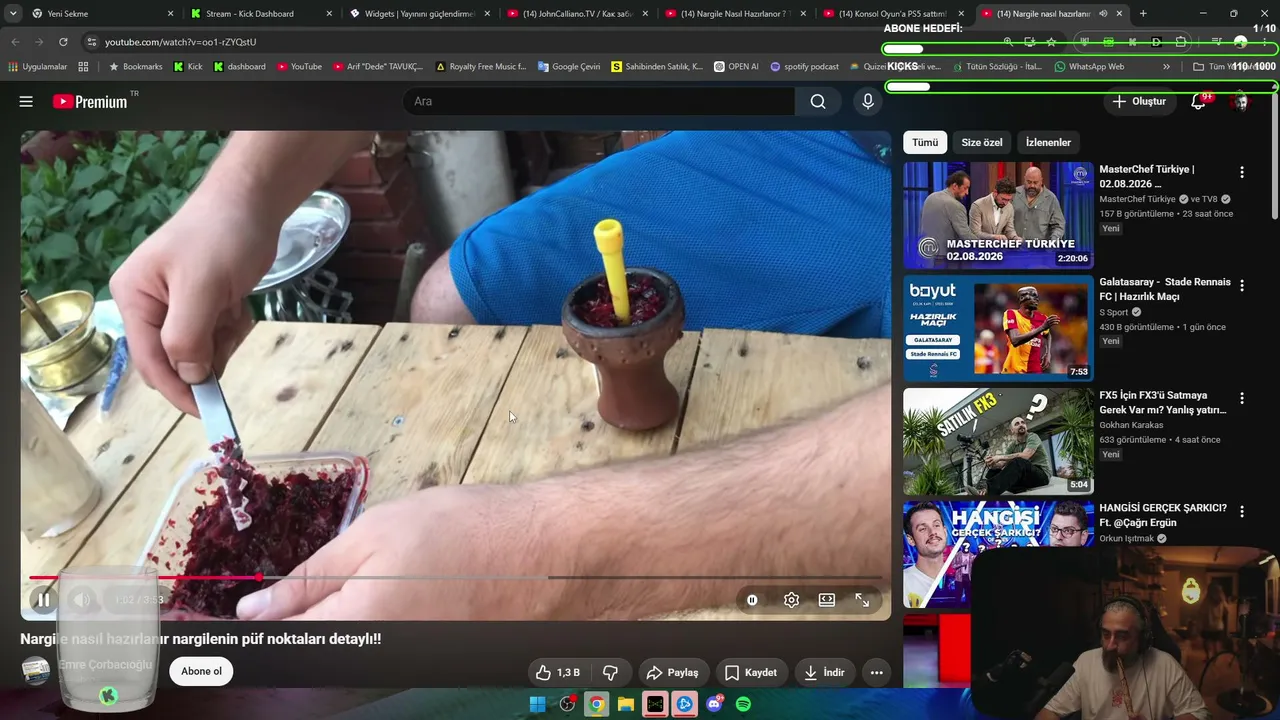Open Google Chrome from the taskbar

click(x=596, y=704)
